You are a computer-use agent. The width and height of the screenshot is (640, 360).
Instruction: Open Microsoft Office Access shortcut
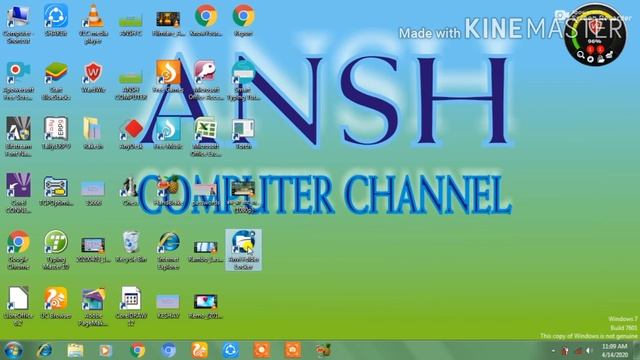point(206,80)
